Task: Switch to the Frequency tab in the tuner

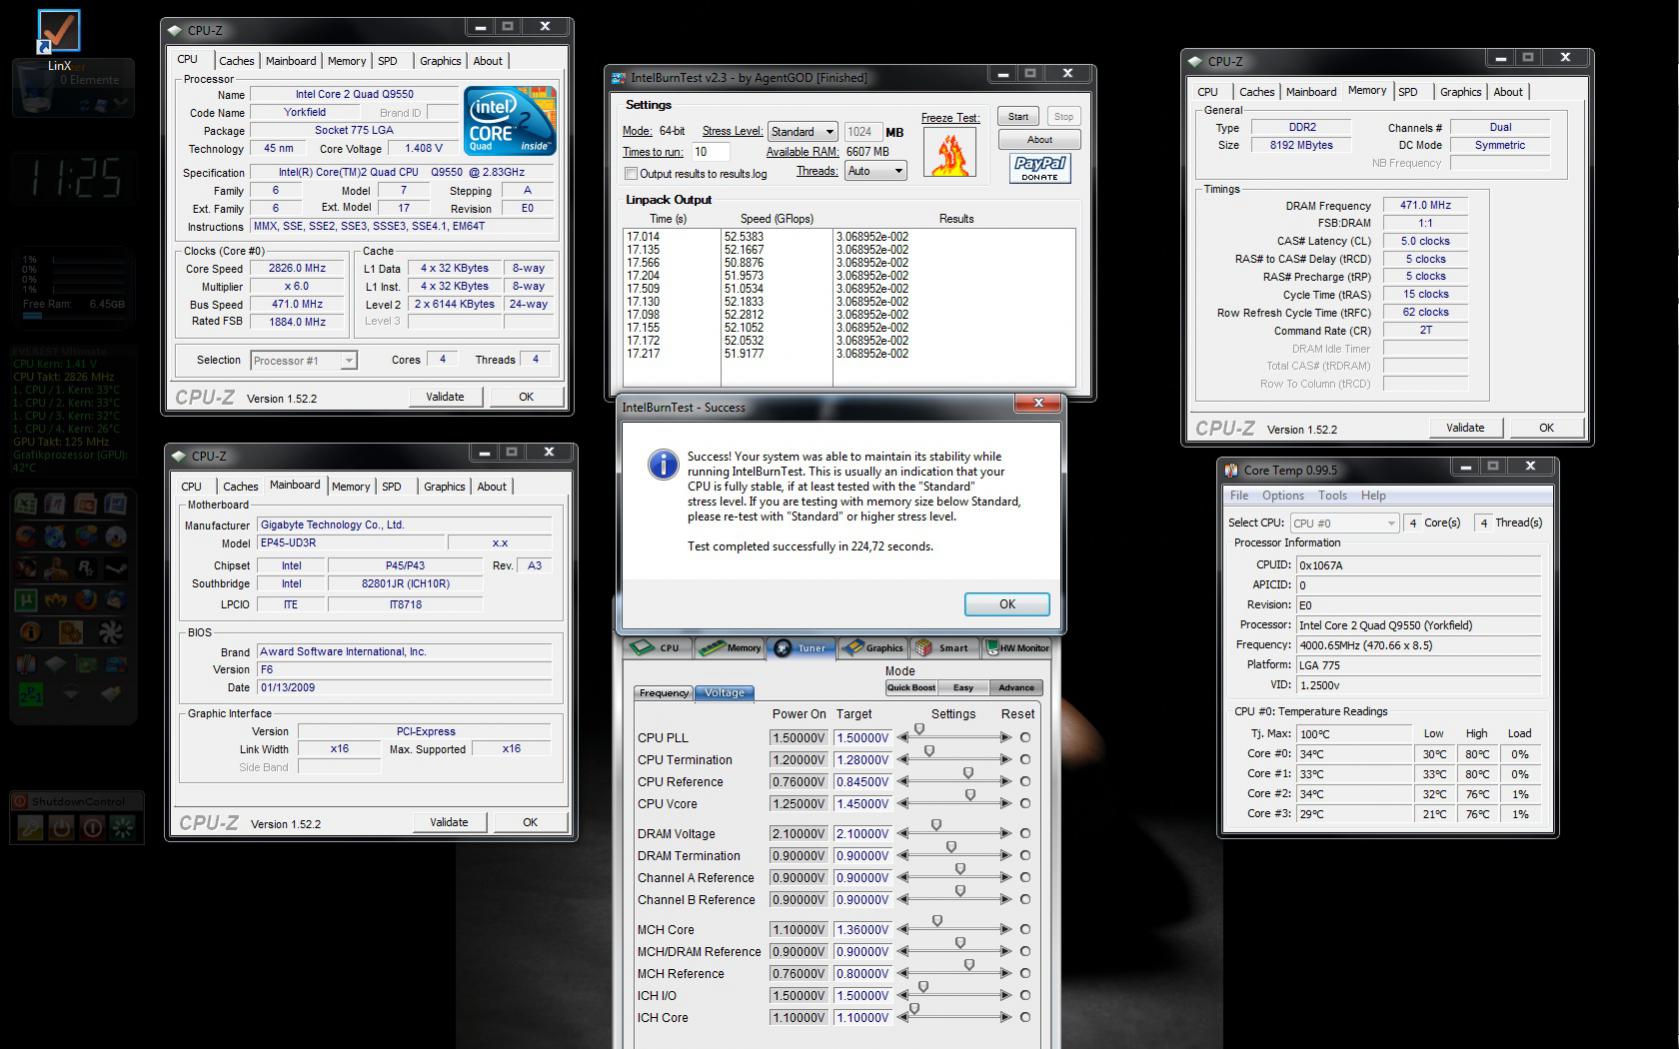Action: coord(663,692)
